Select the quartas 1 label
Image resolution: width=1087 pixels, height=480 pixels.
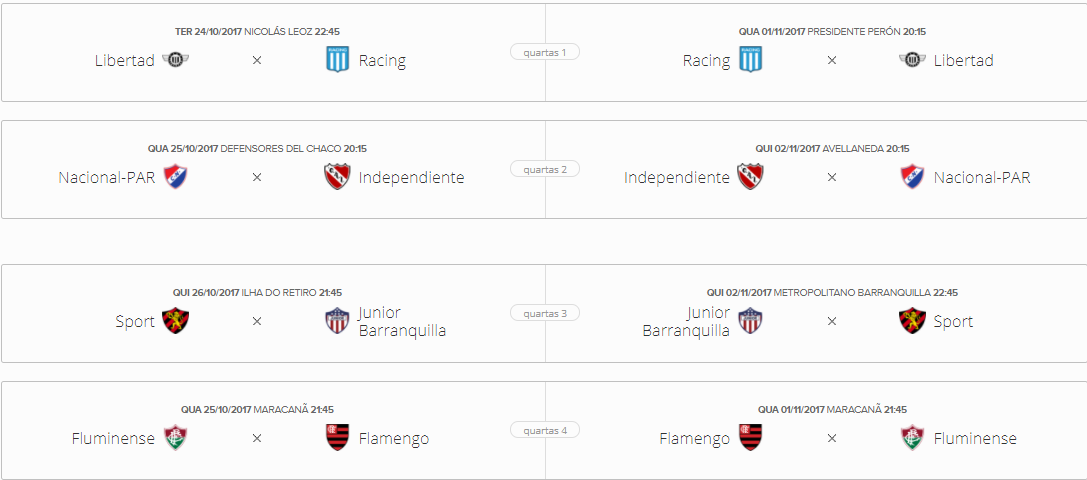point(545,52)
